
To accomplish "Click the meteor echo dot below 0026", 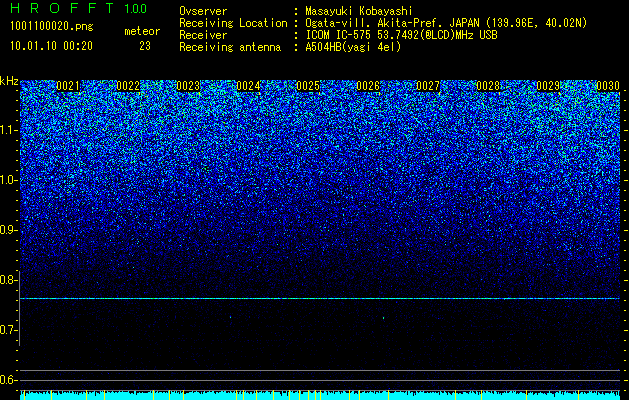I will 383,318.
